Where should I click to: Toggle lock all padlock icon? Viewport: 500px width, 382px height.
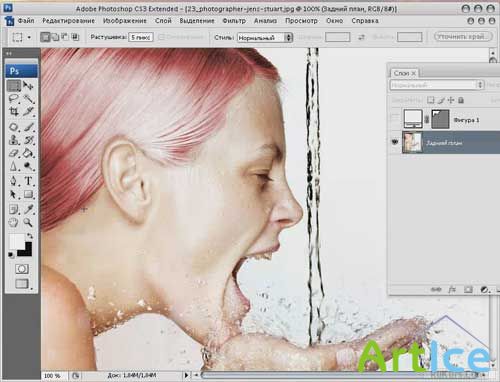[x=461, y=100]
